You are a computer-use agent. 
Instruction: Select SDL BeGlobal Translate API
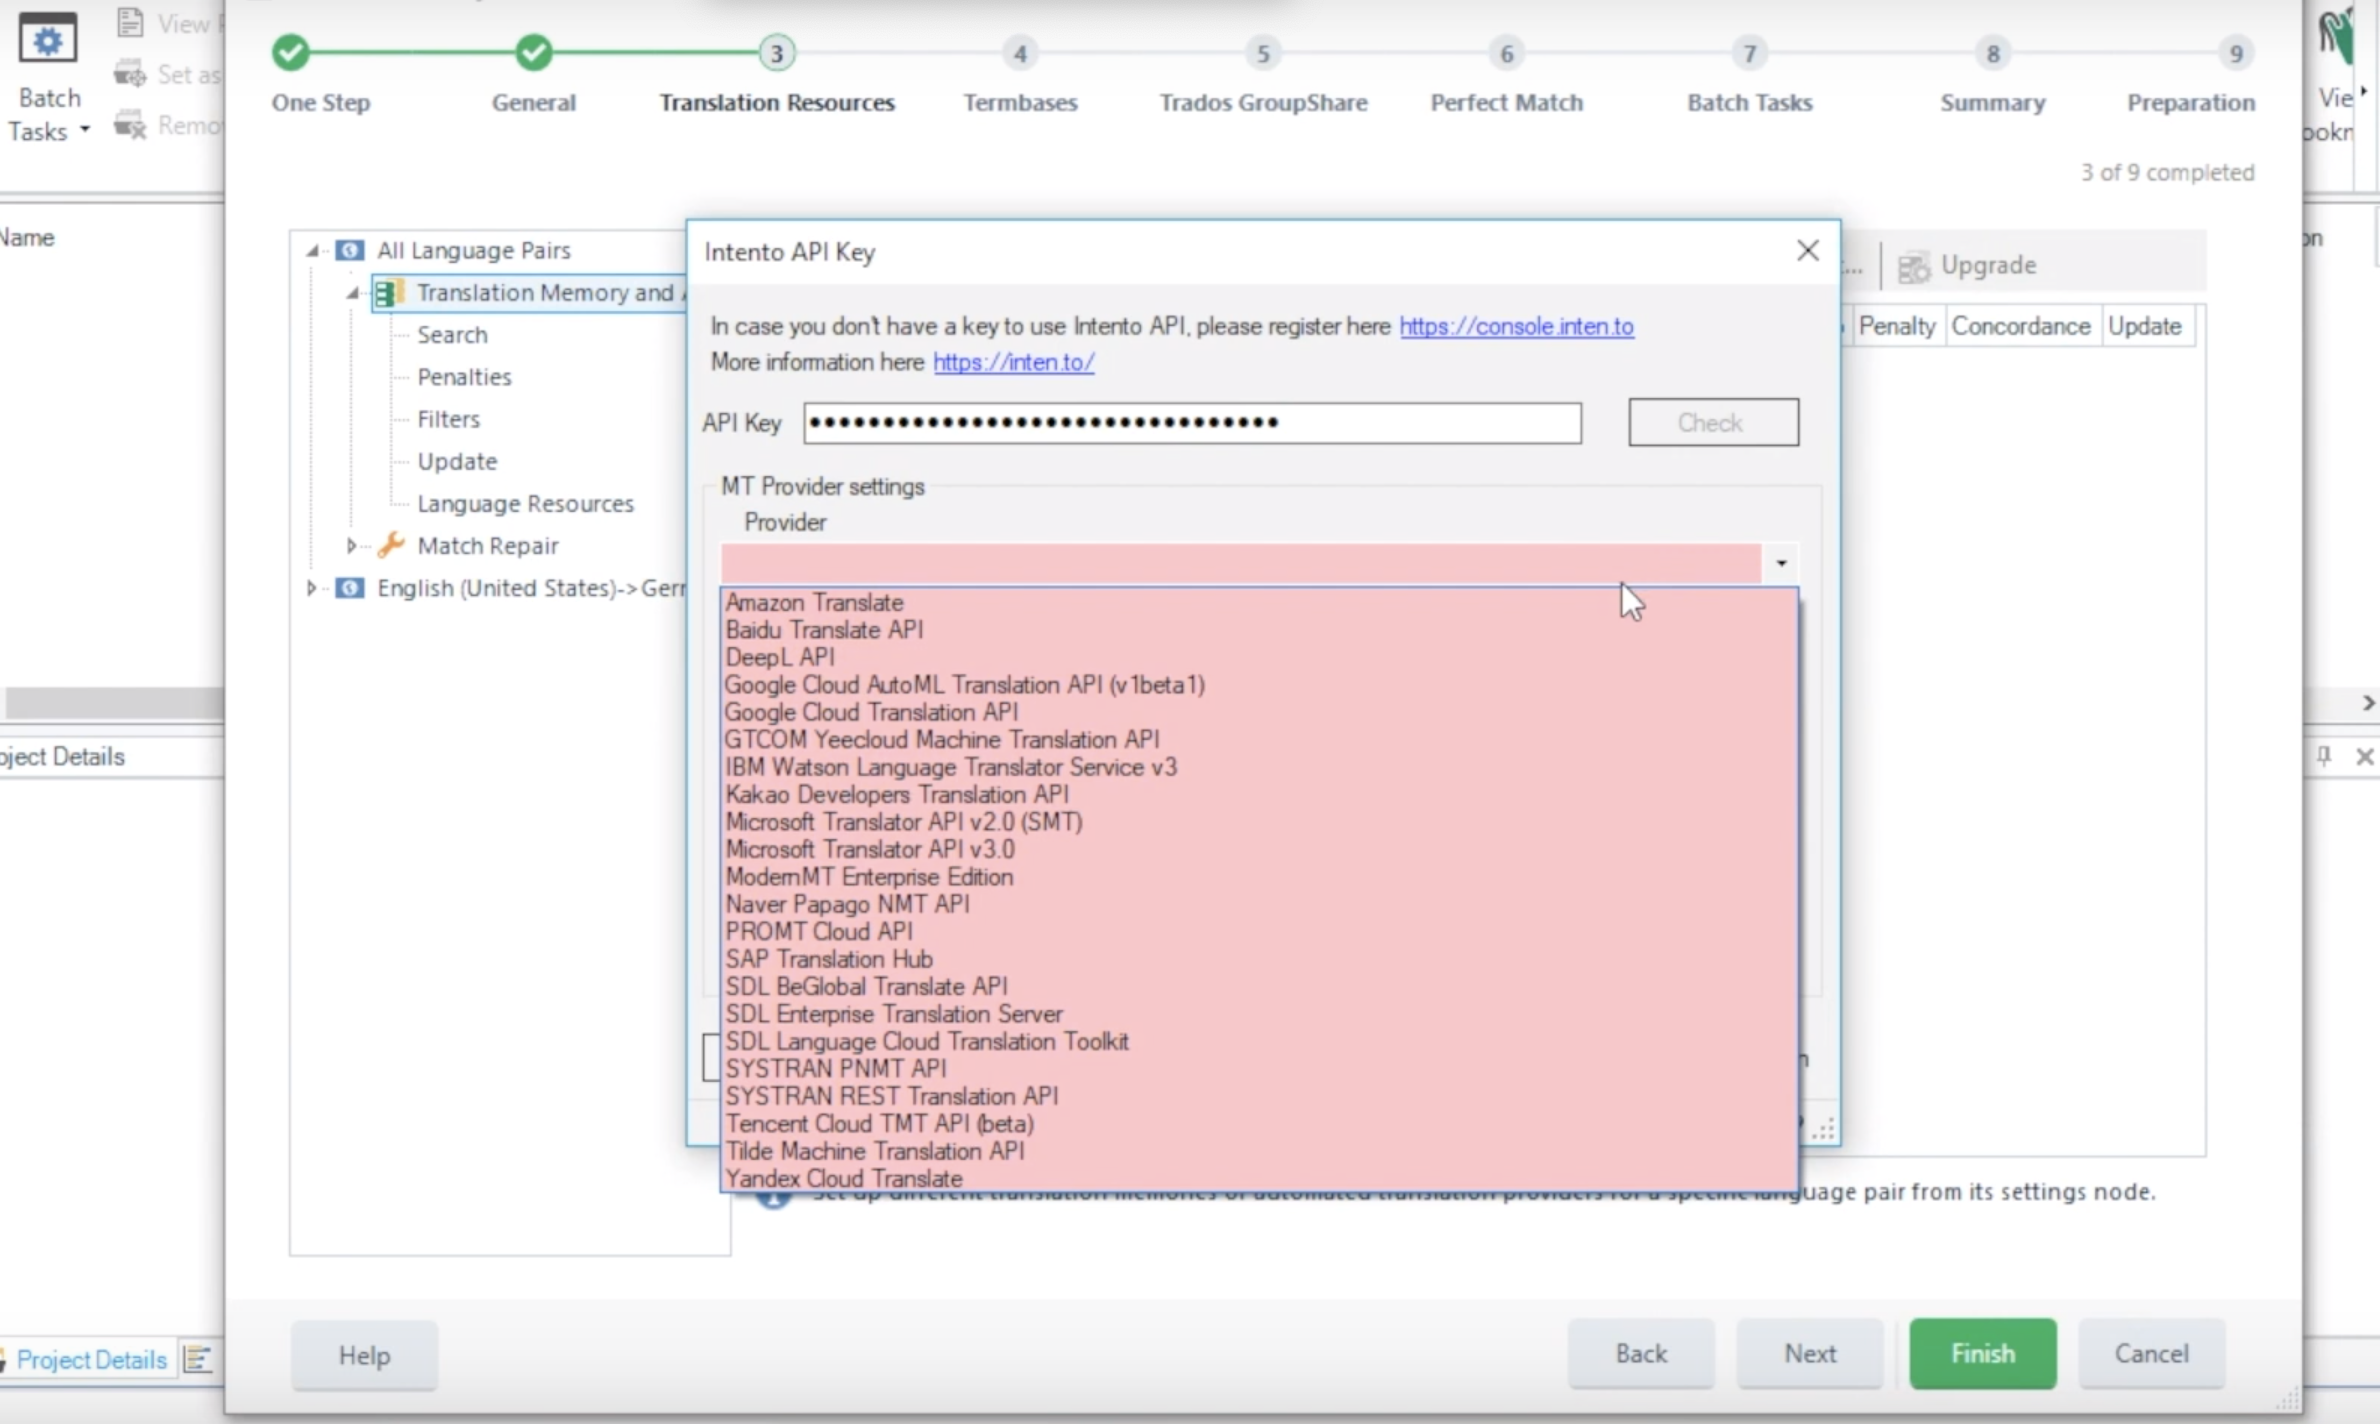tap(1258, 986)
